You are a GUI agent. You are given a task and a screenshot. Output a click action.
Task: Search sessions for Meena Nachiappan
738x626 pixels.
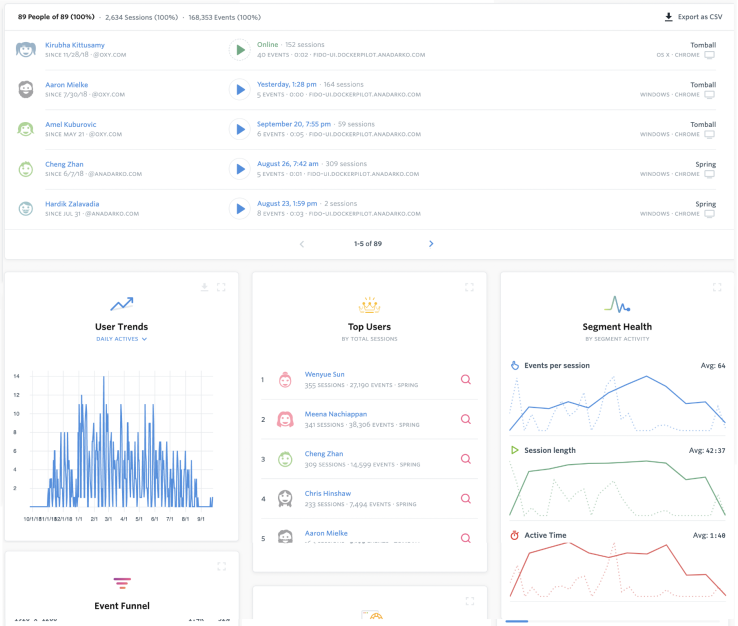(465, 419)
